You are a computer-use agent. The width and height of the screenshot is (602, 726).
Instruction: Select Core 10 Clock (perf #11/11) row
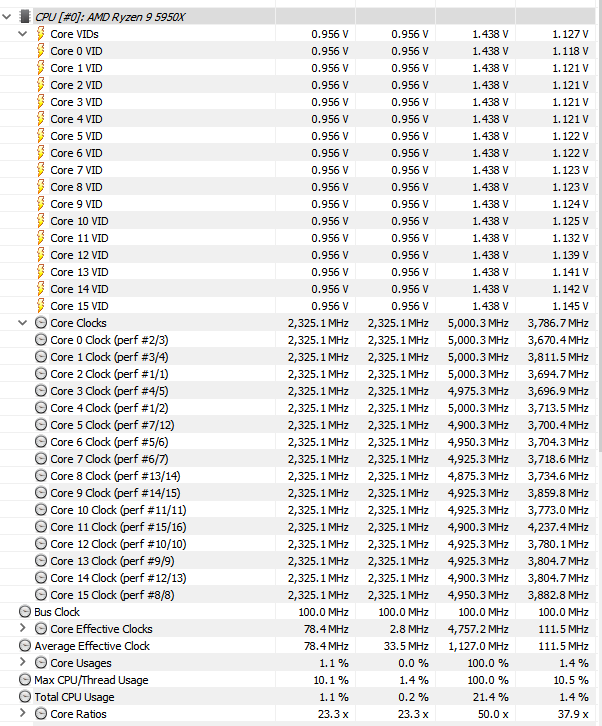coord(118,510)
